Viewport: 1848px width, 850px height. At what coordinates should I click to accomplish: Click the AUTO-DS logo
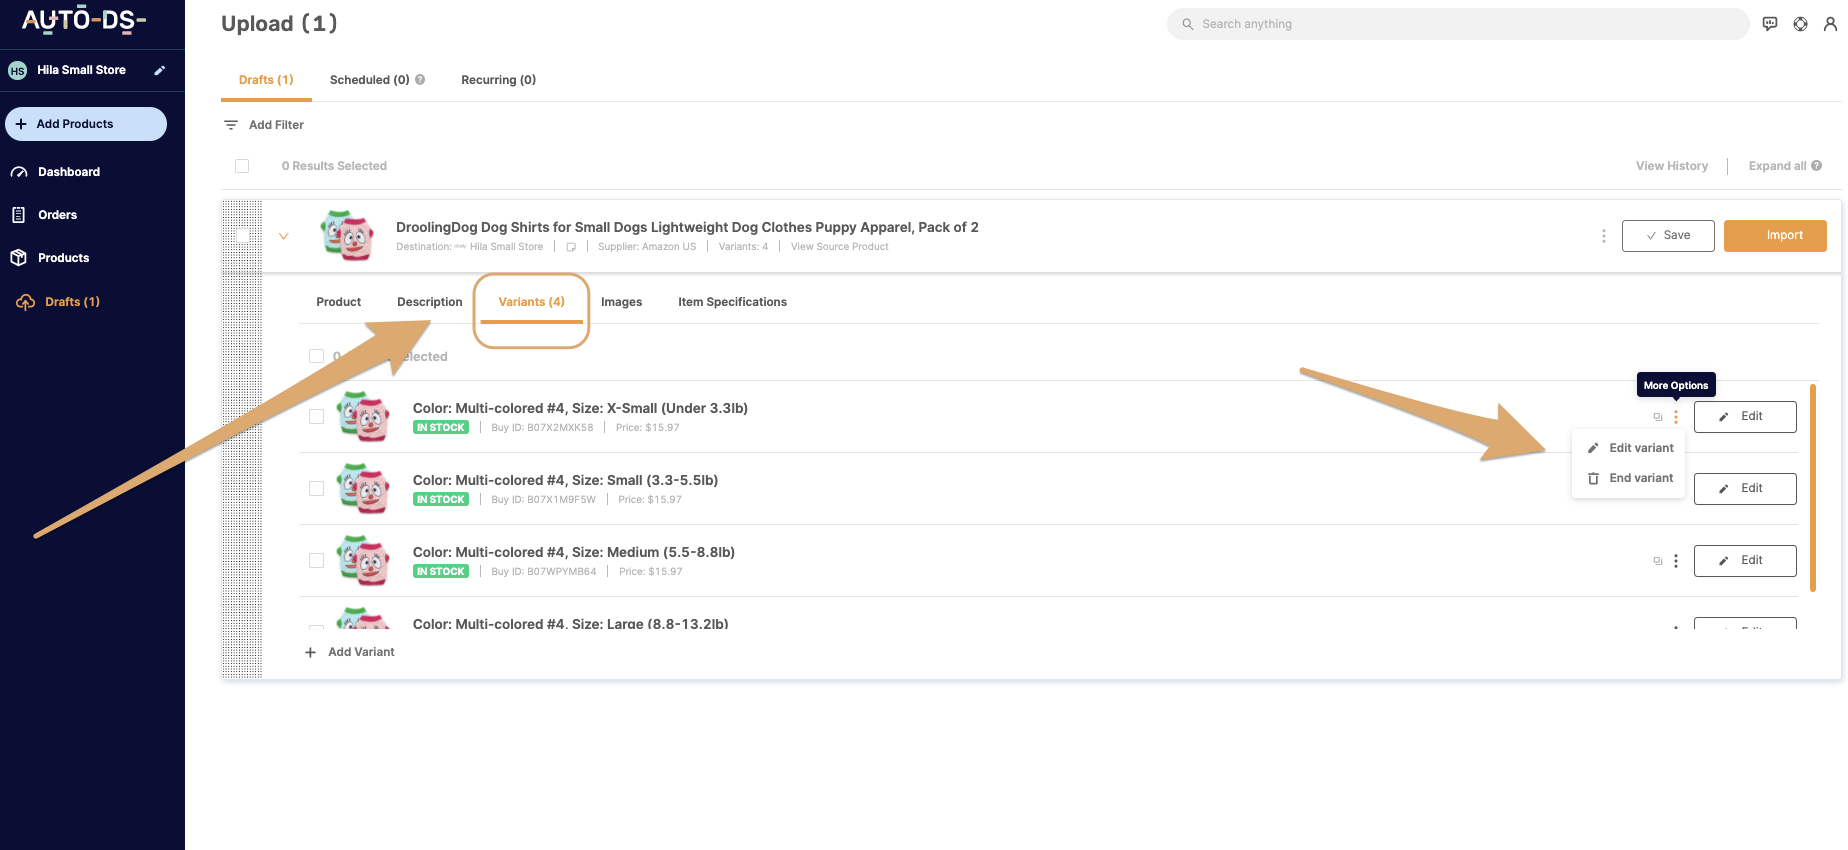tap(84, 20)
